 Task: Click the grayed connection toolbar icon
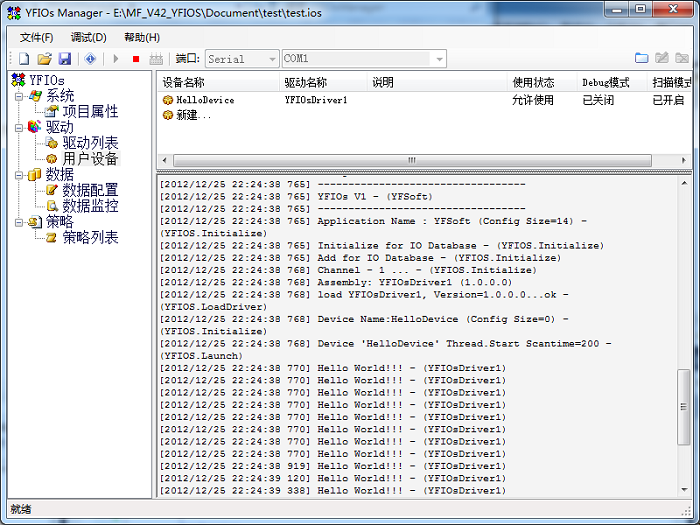click(156, 58)
